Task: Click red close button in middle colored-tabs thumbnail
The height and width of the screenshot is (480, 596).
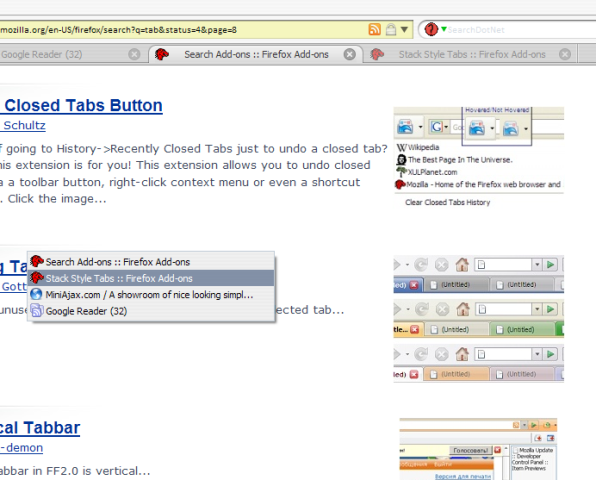Action: (x=414, y=330)
